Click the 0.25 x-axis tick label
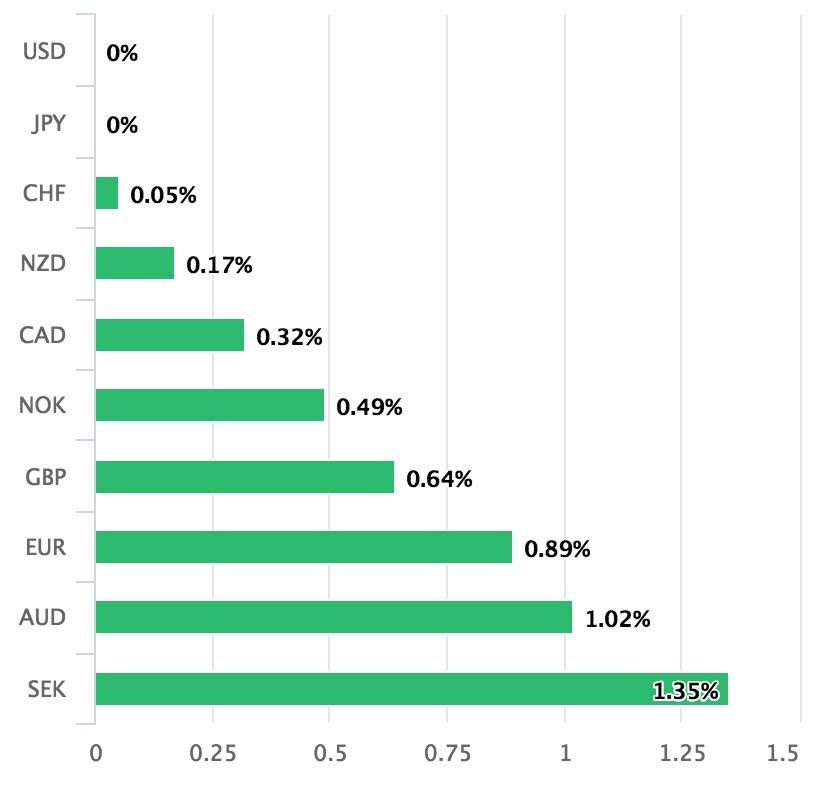The image size is (826, 788). 212,753
